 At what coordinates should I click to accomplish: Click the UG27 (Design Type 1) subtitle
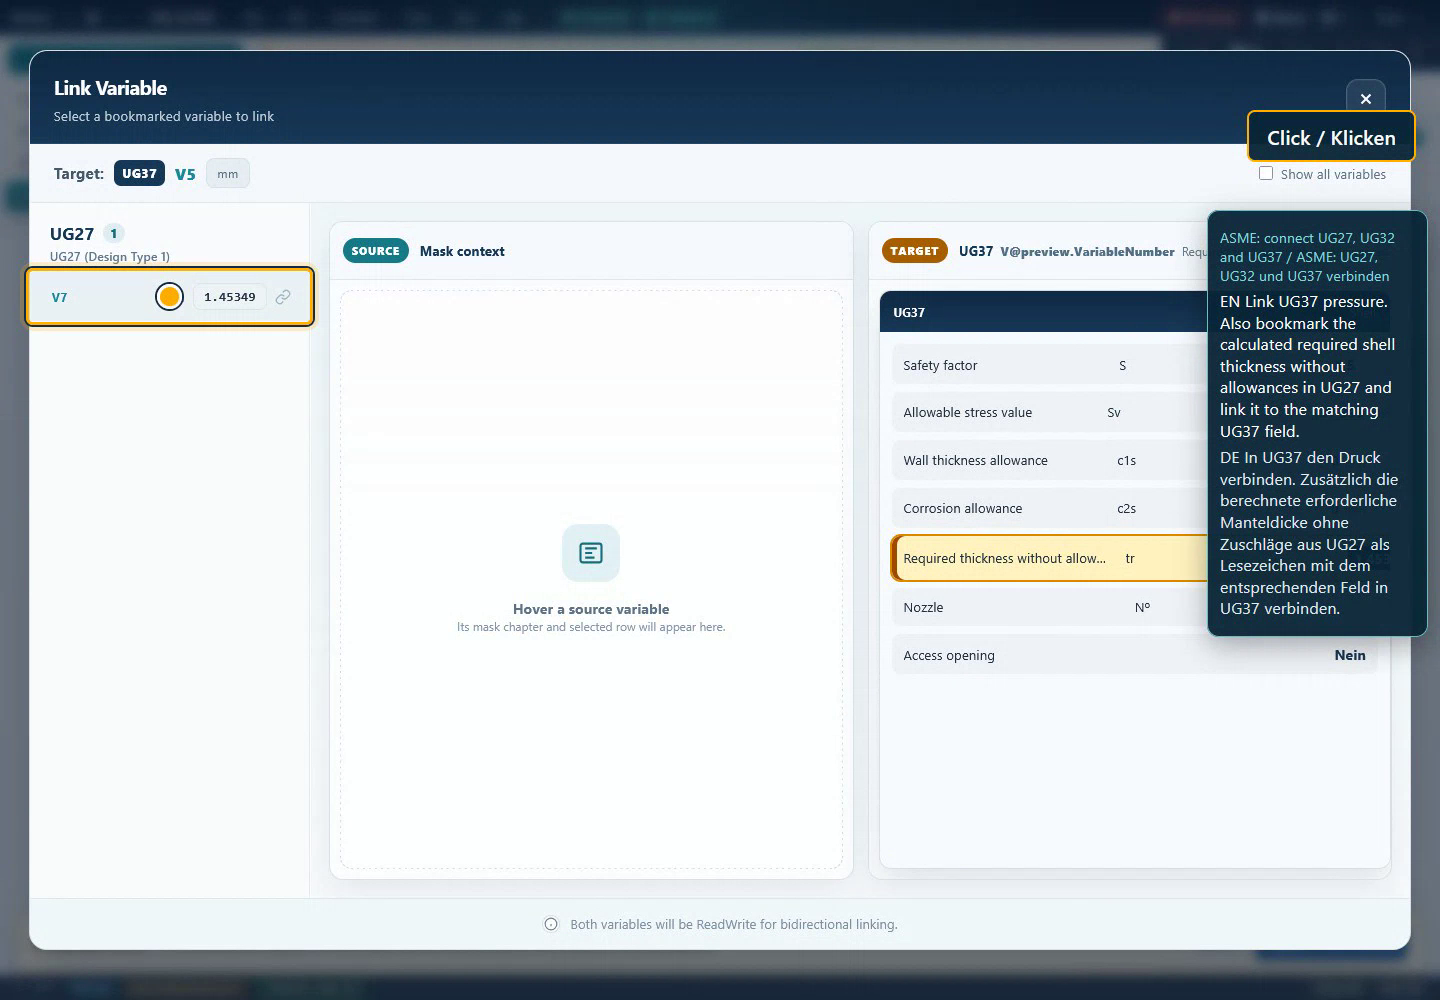110,256
